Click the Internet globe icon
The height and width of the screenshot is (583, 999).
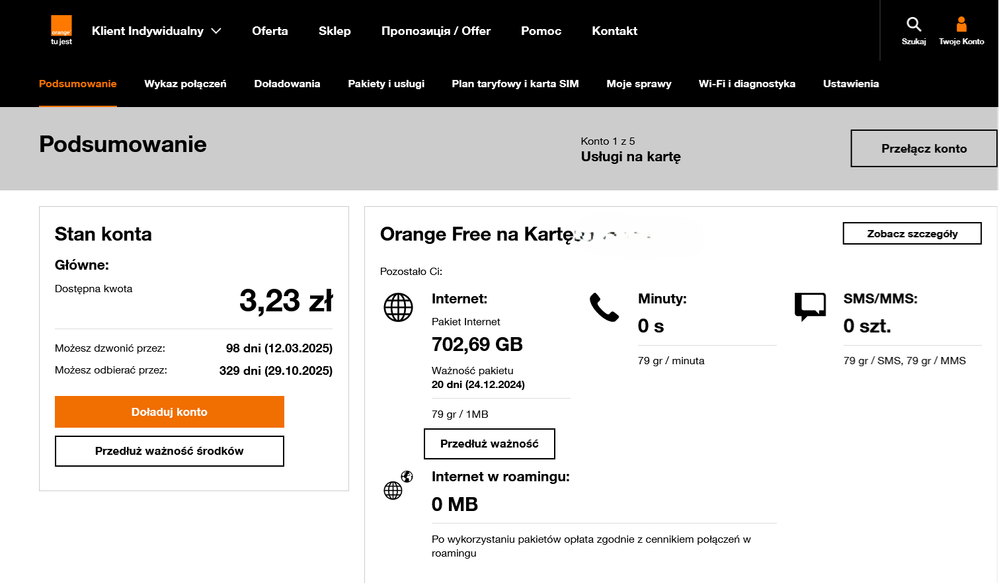[x=398, y=308]
